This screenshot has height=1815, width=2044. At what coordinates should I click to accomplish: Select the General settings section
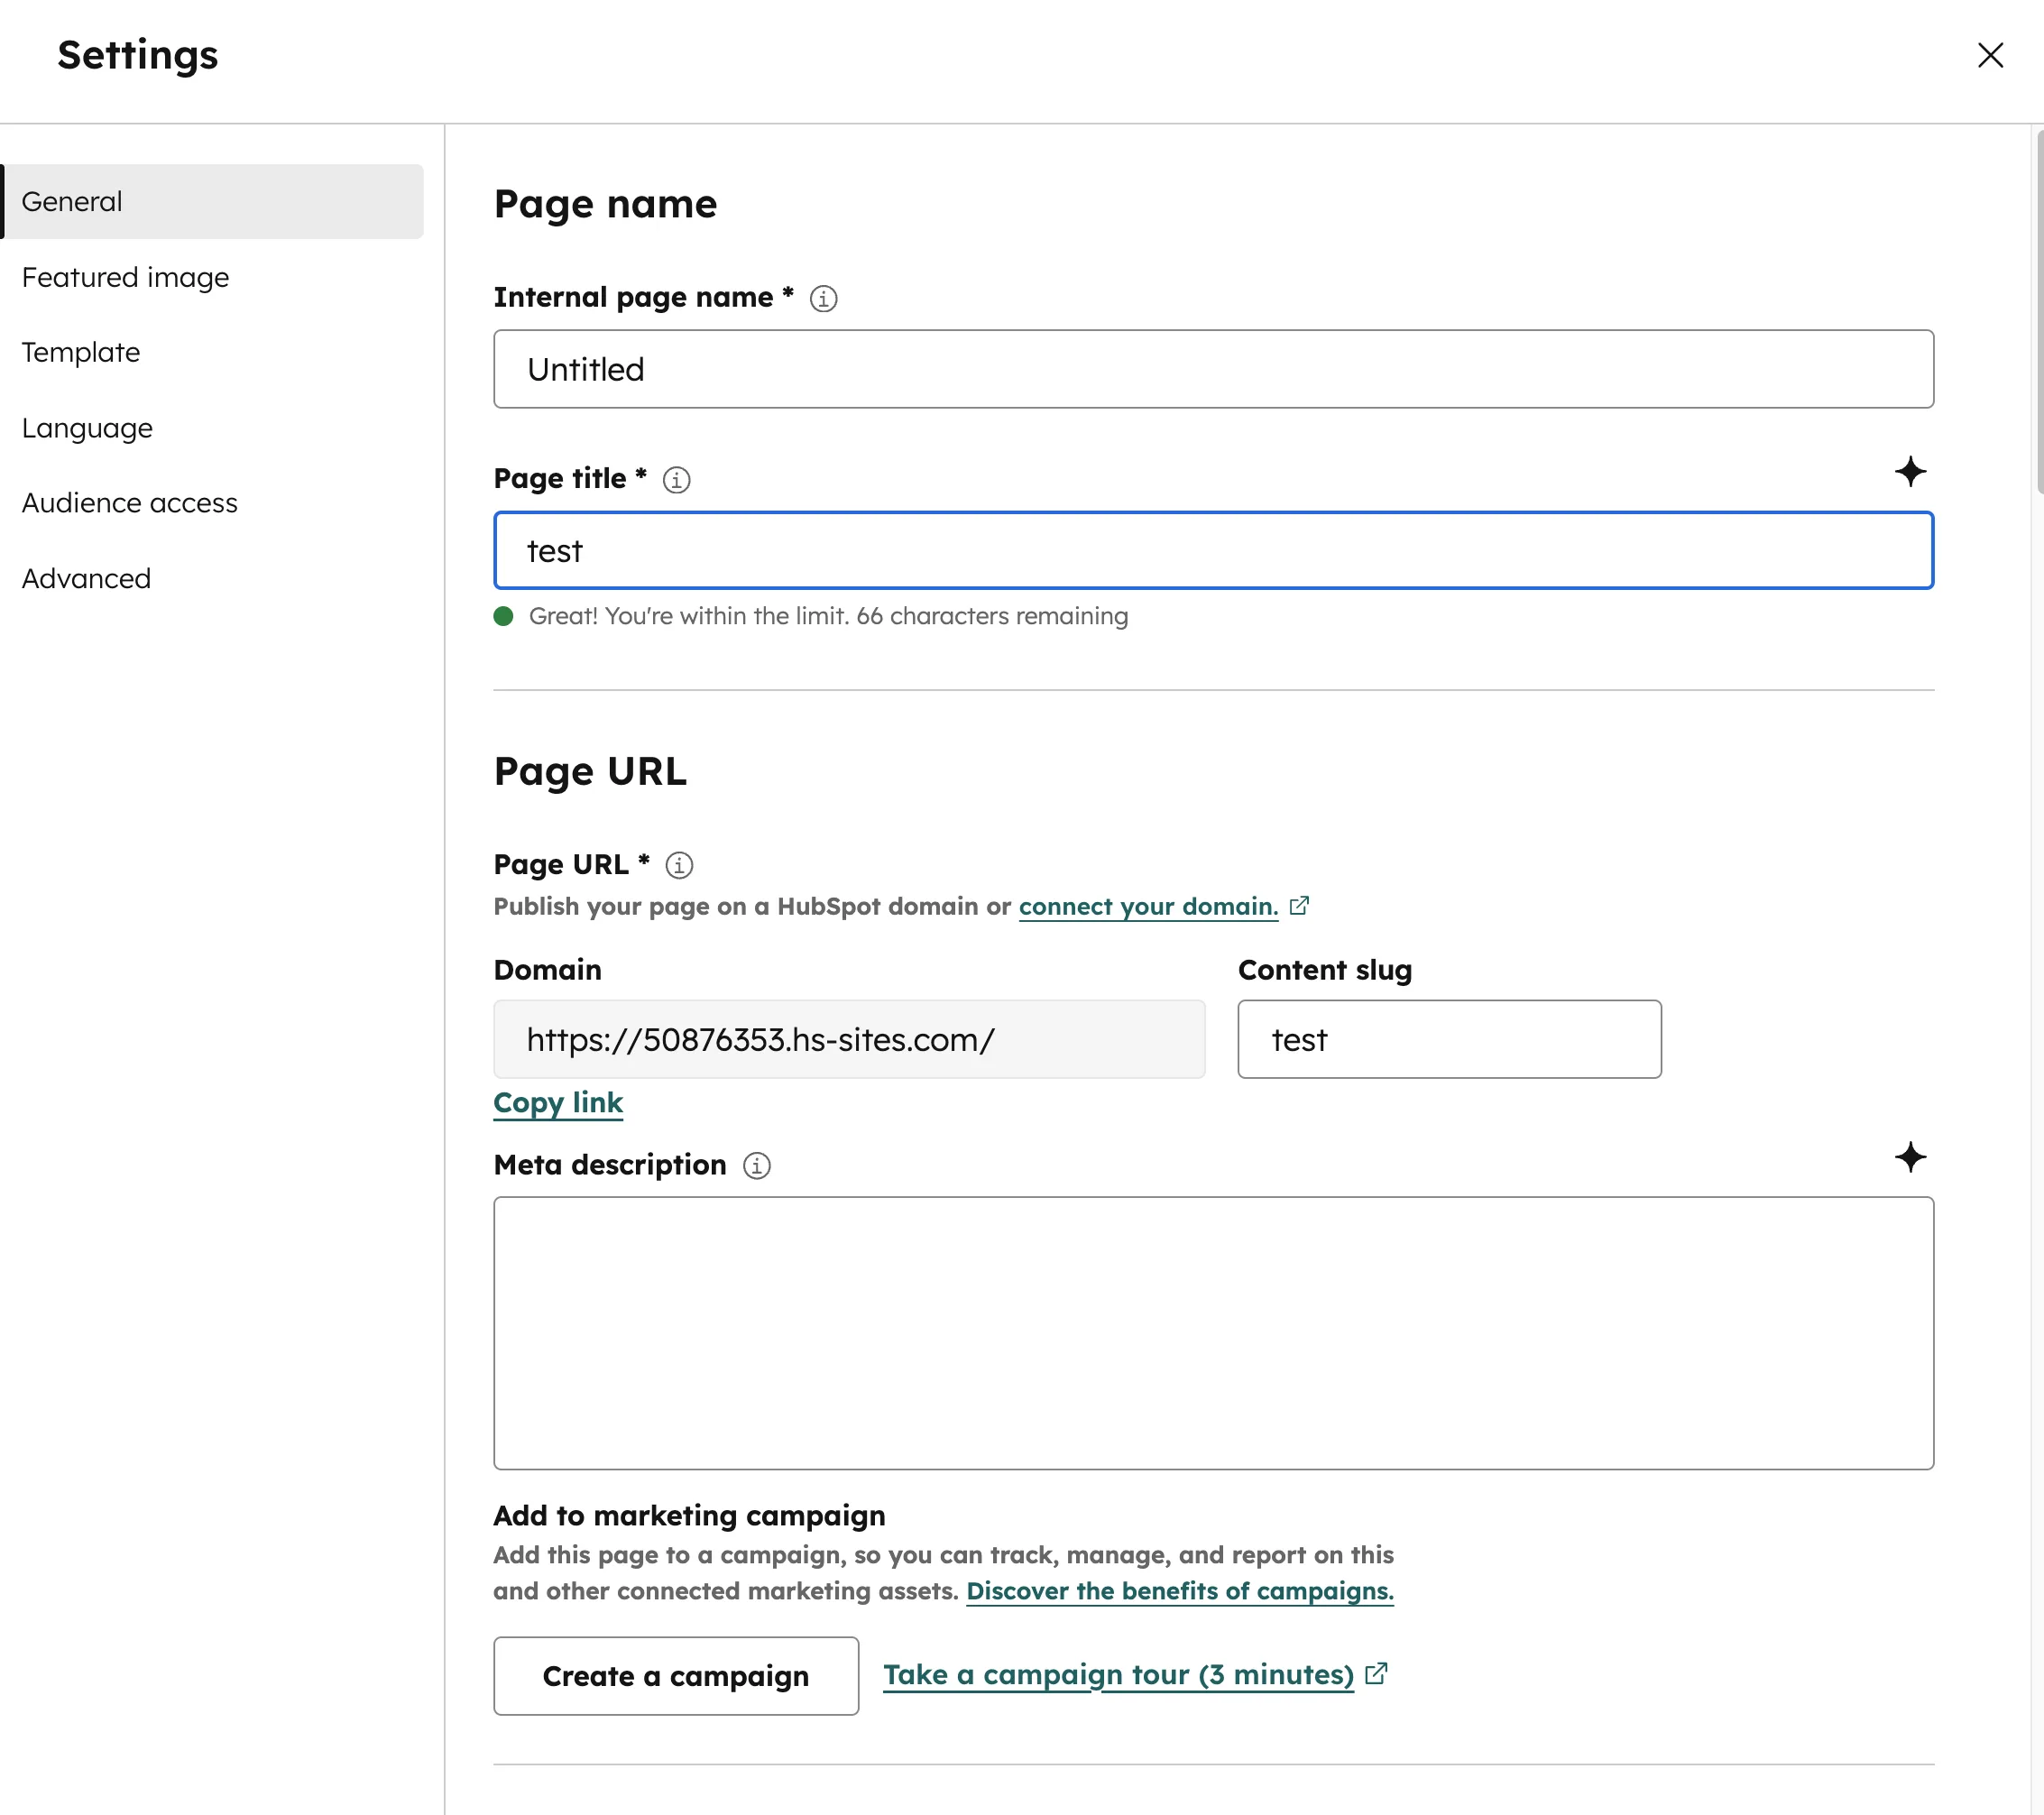[x=71, y=201]
